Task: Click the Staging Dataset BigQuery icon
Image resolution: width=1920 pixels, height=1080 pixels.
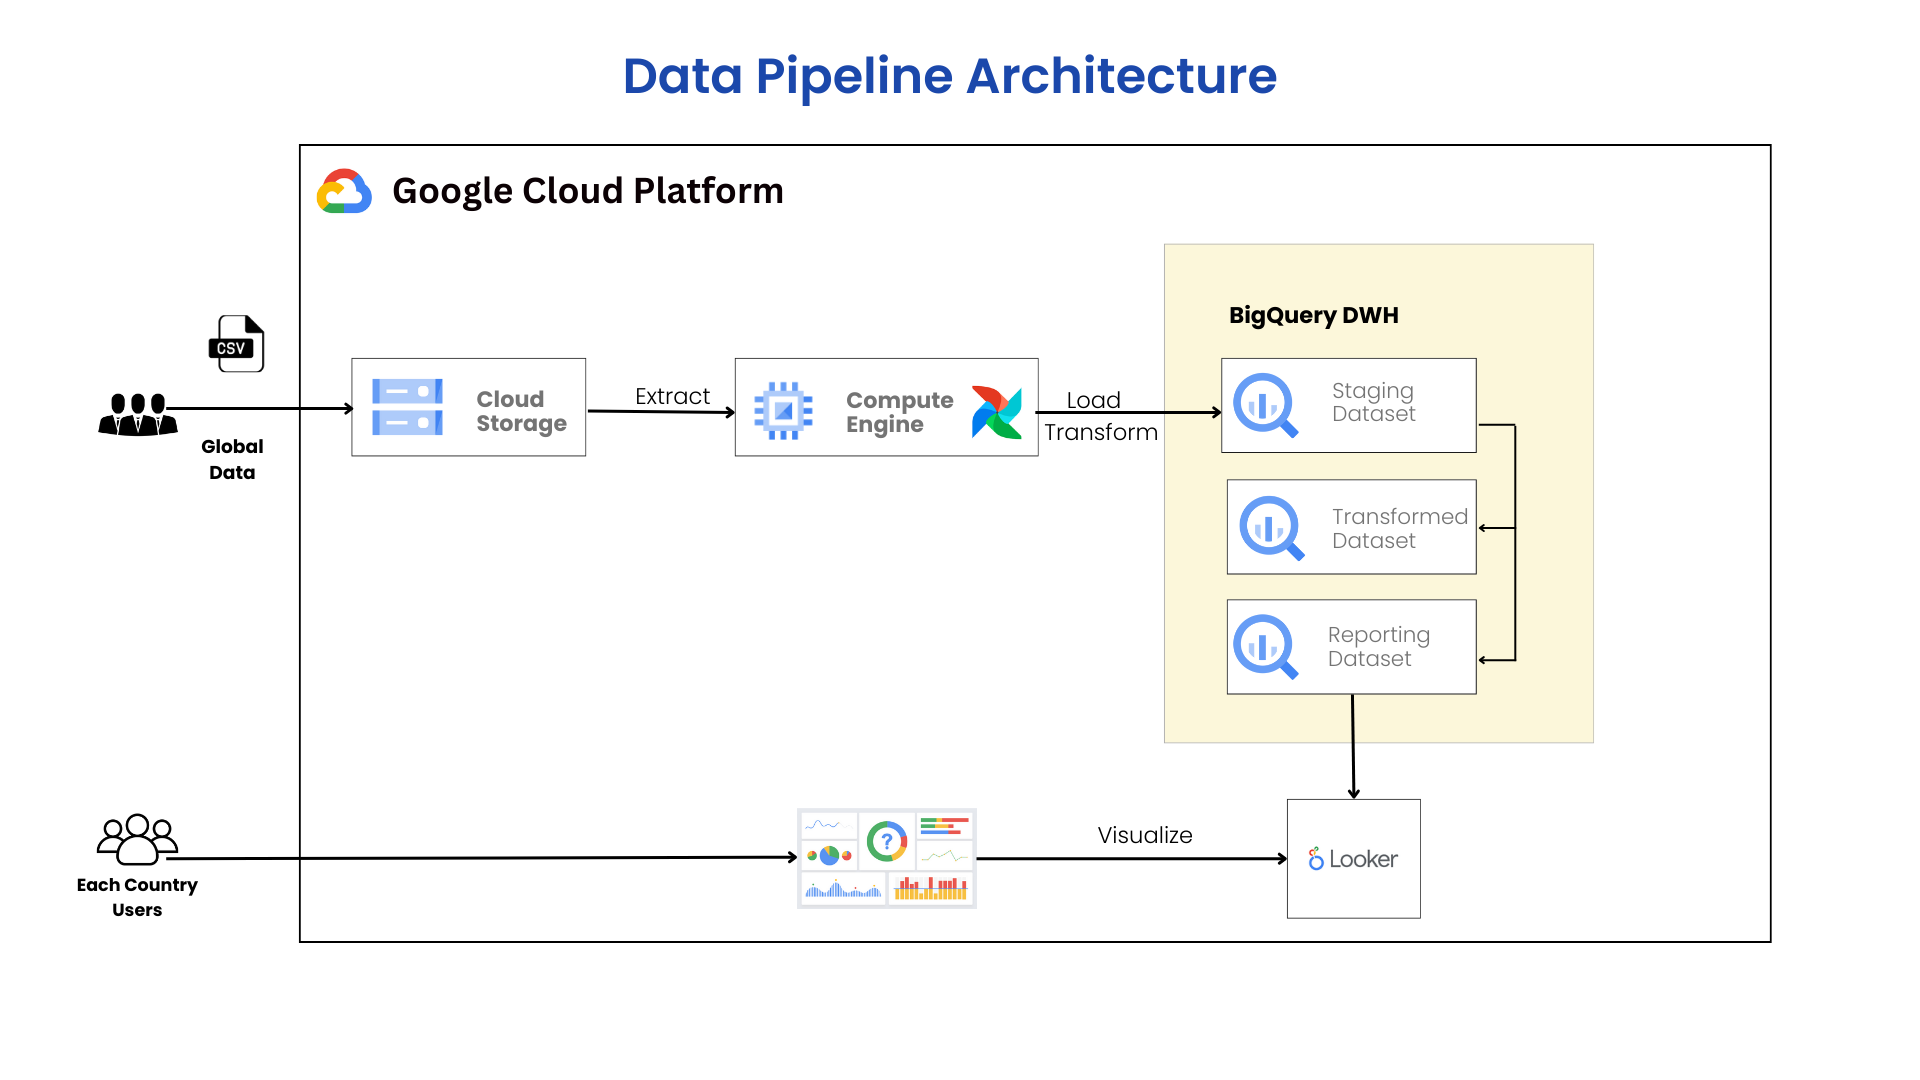Action: [x=1265, y=405]
